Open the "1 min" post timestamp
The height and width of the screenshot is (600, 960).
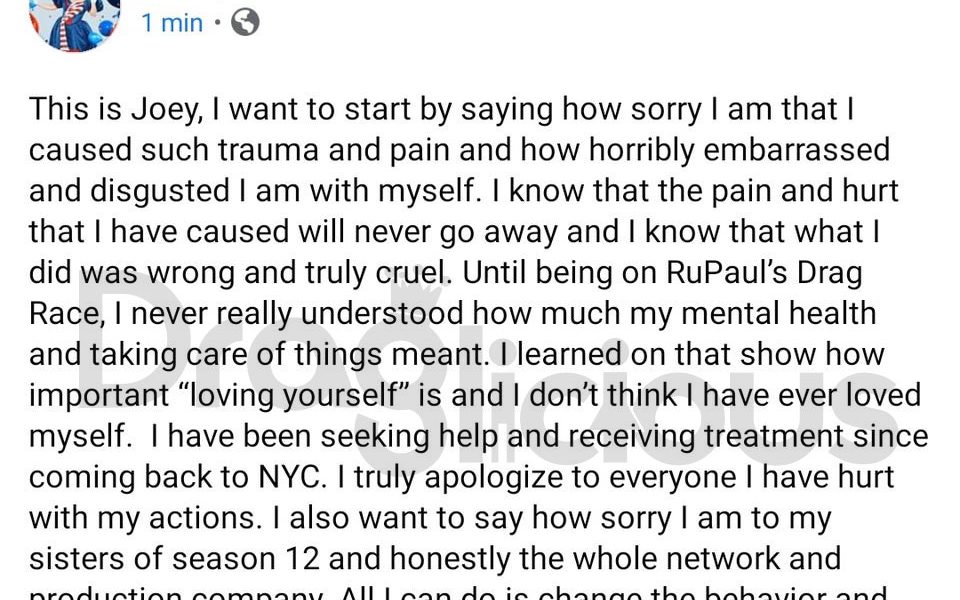[172, 23]
